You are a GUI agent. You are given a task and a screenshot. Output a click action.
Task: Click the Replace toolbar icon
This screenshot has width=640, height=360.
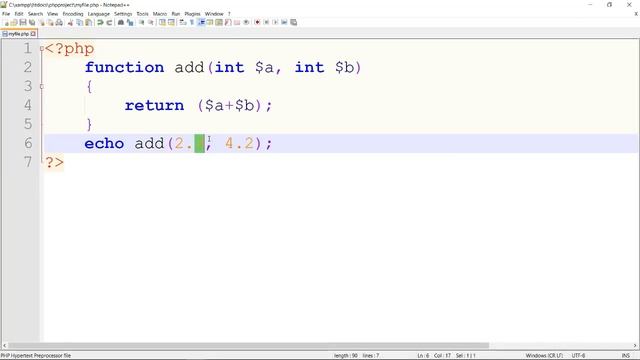tap(130, 22)
